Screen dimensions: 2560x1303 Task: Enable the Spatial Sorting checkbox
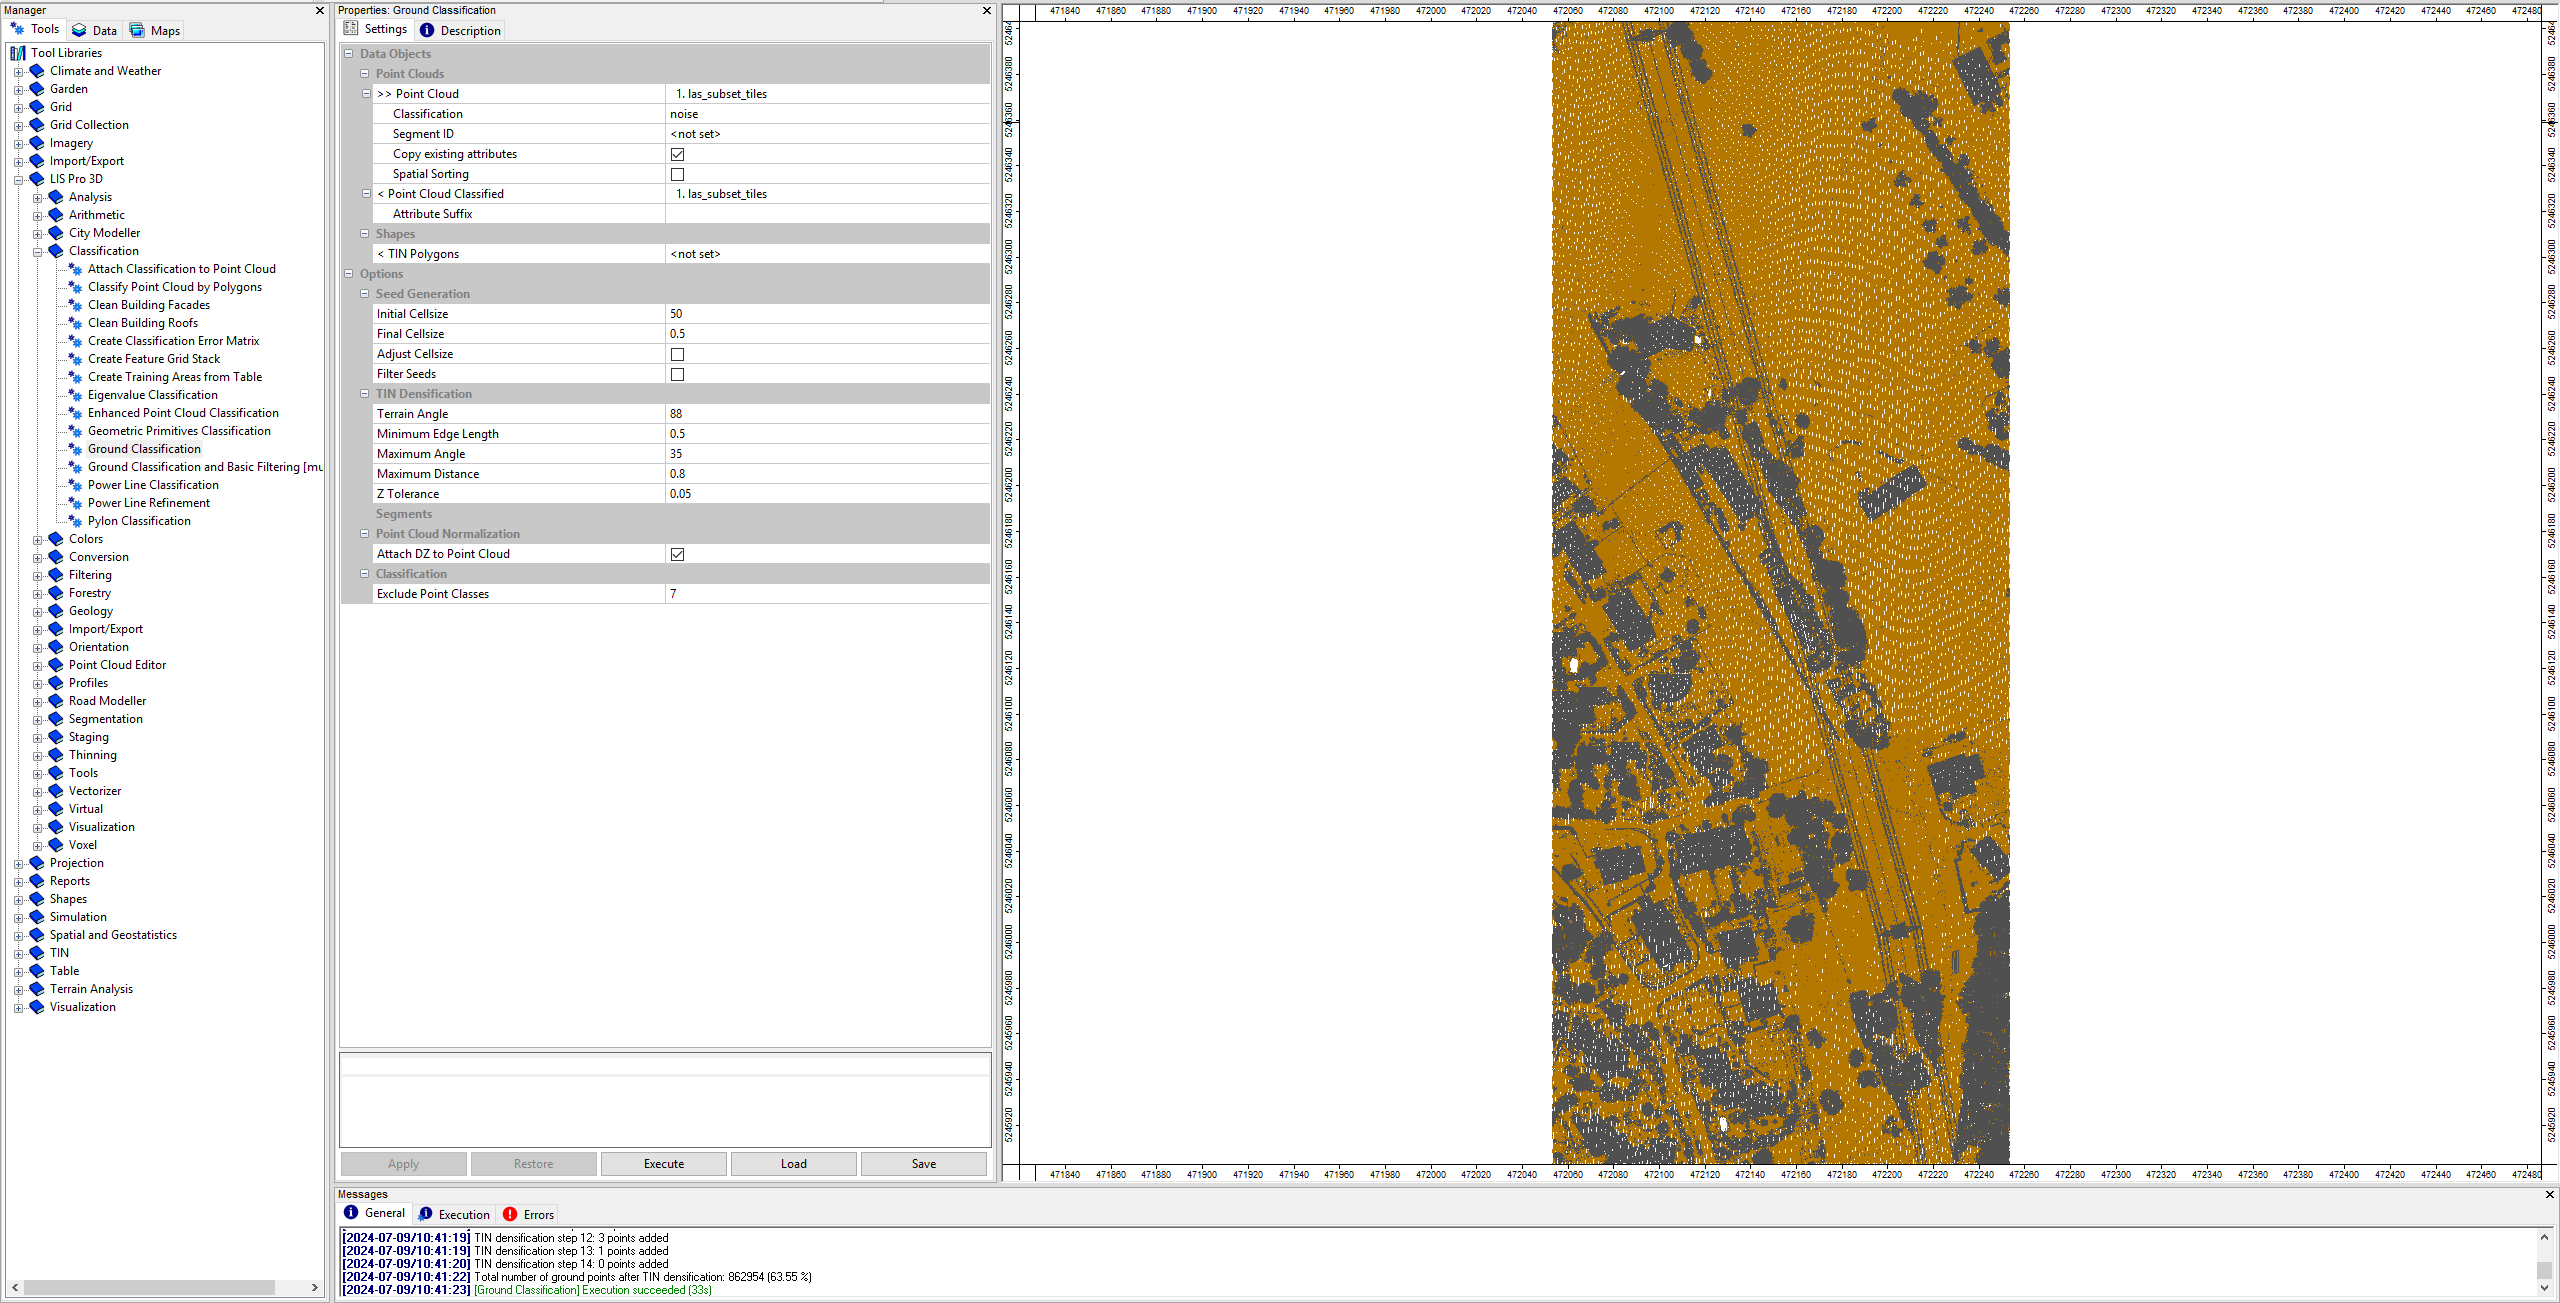pos(677,174)
